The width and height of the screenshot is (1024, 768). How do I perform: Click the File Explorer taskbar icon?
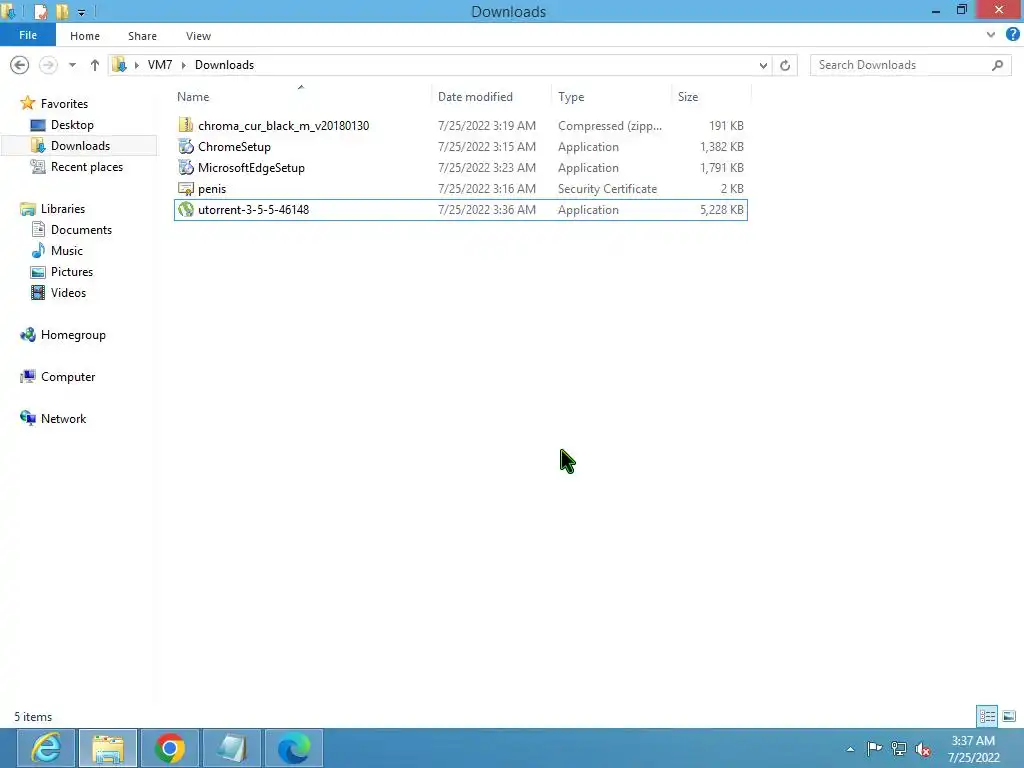click(108, 748)
